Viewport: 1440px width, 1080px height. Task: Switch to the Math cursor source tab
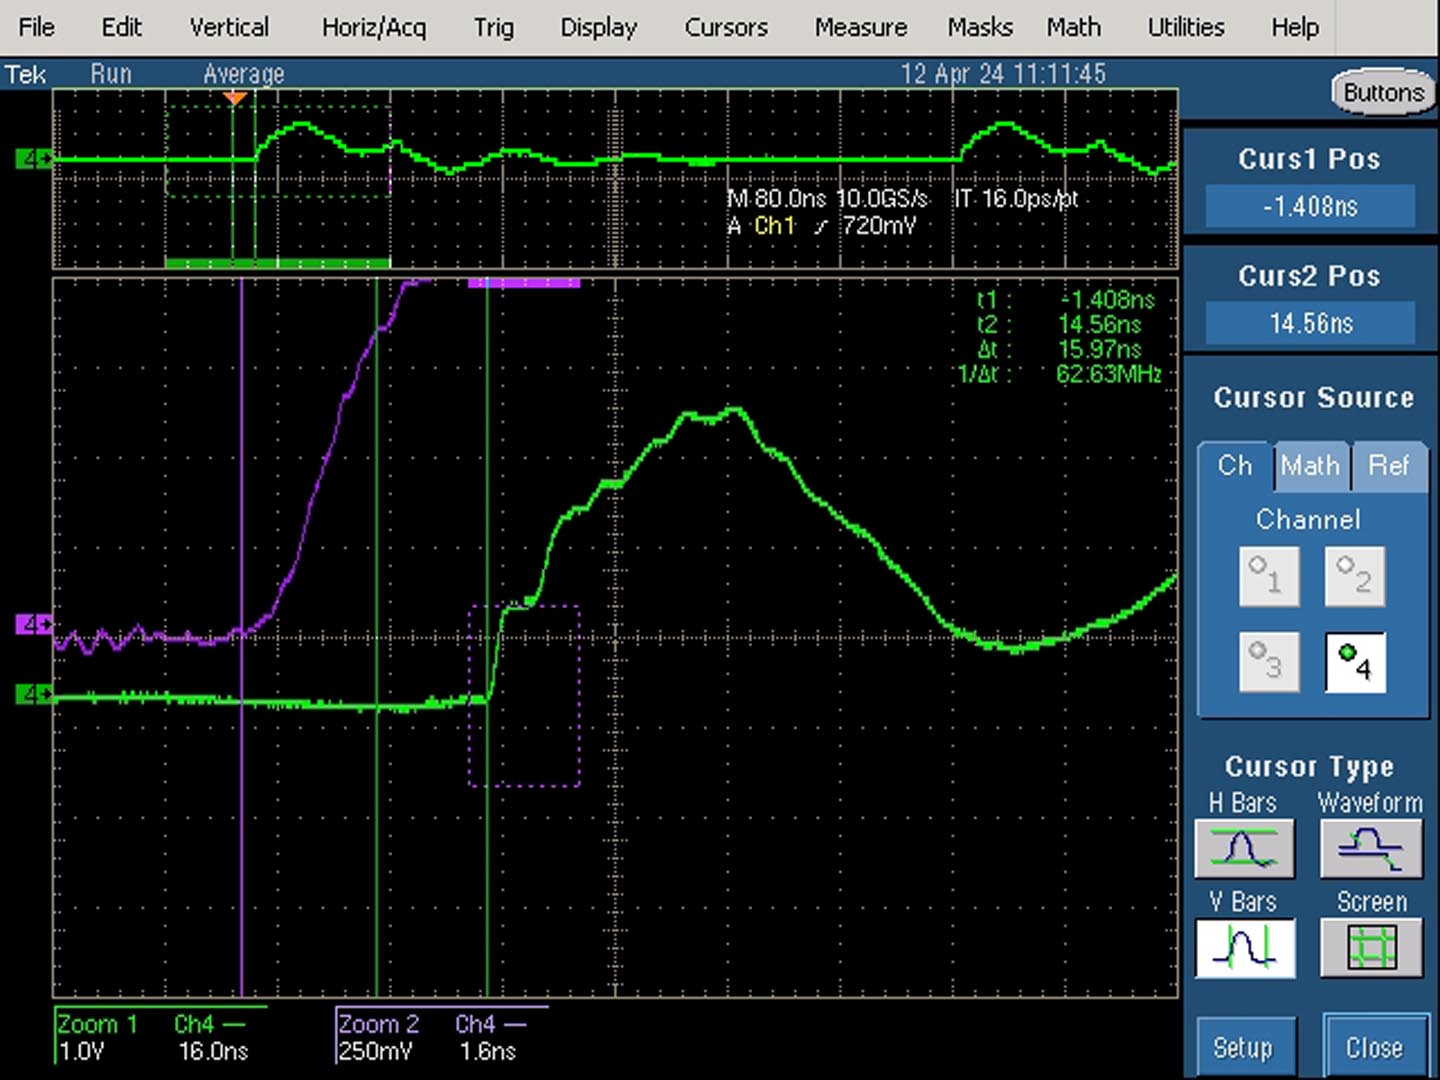click(x=1311, y=466)
